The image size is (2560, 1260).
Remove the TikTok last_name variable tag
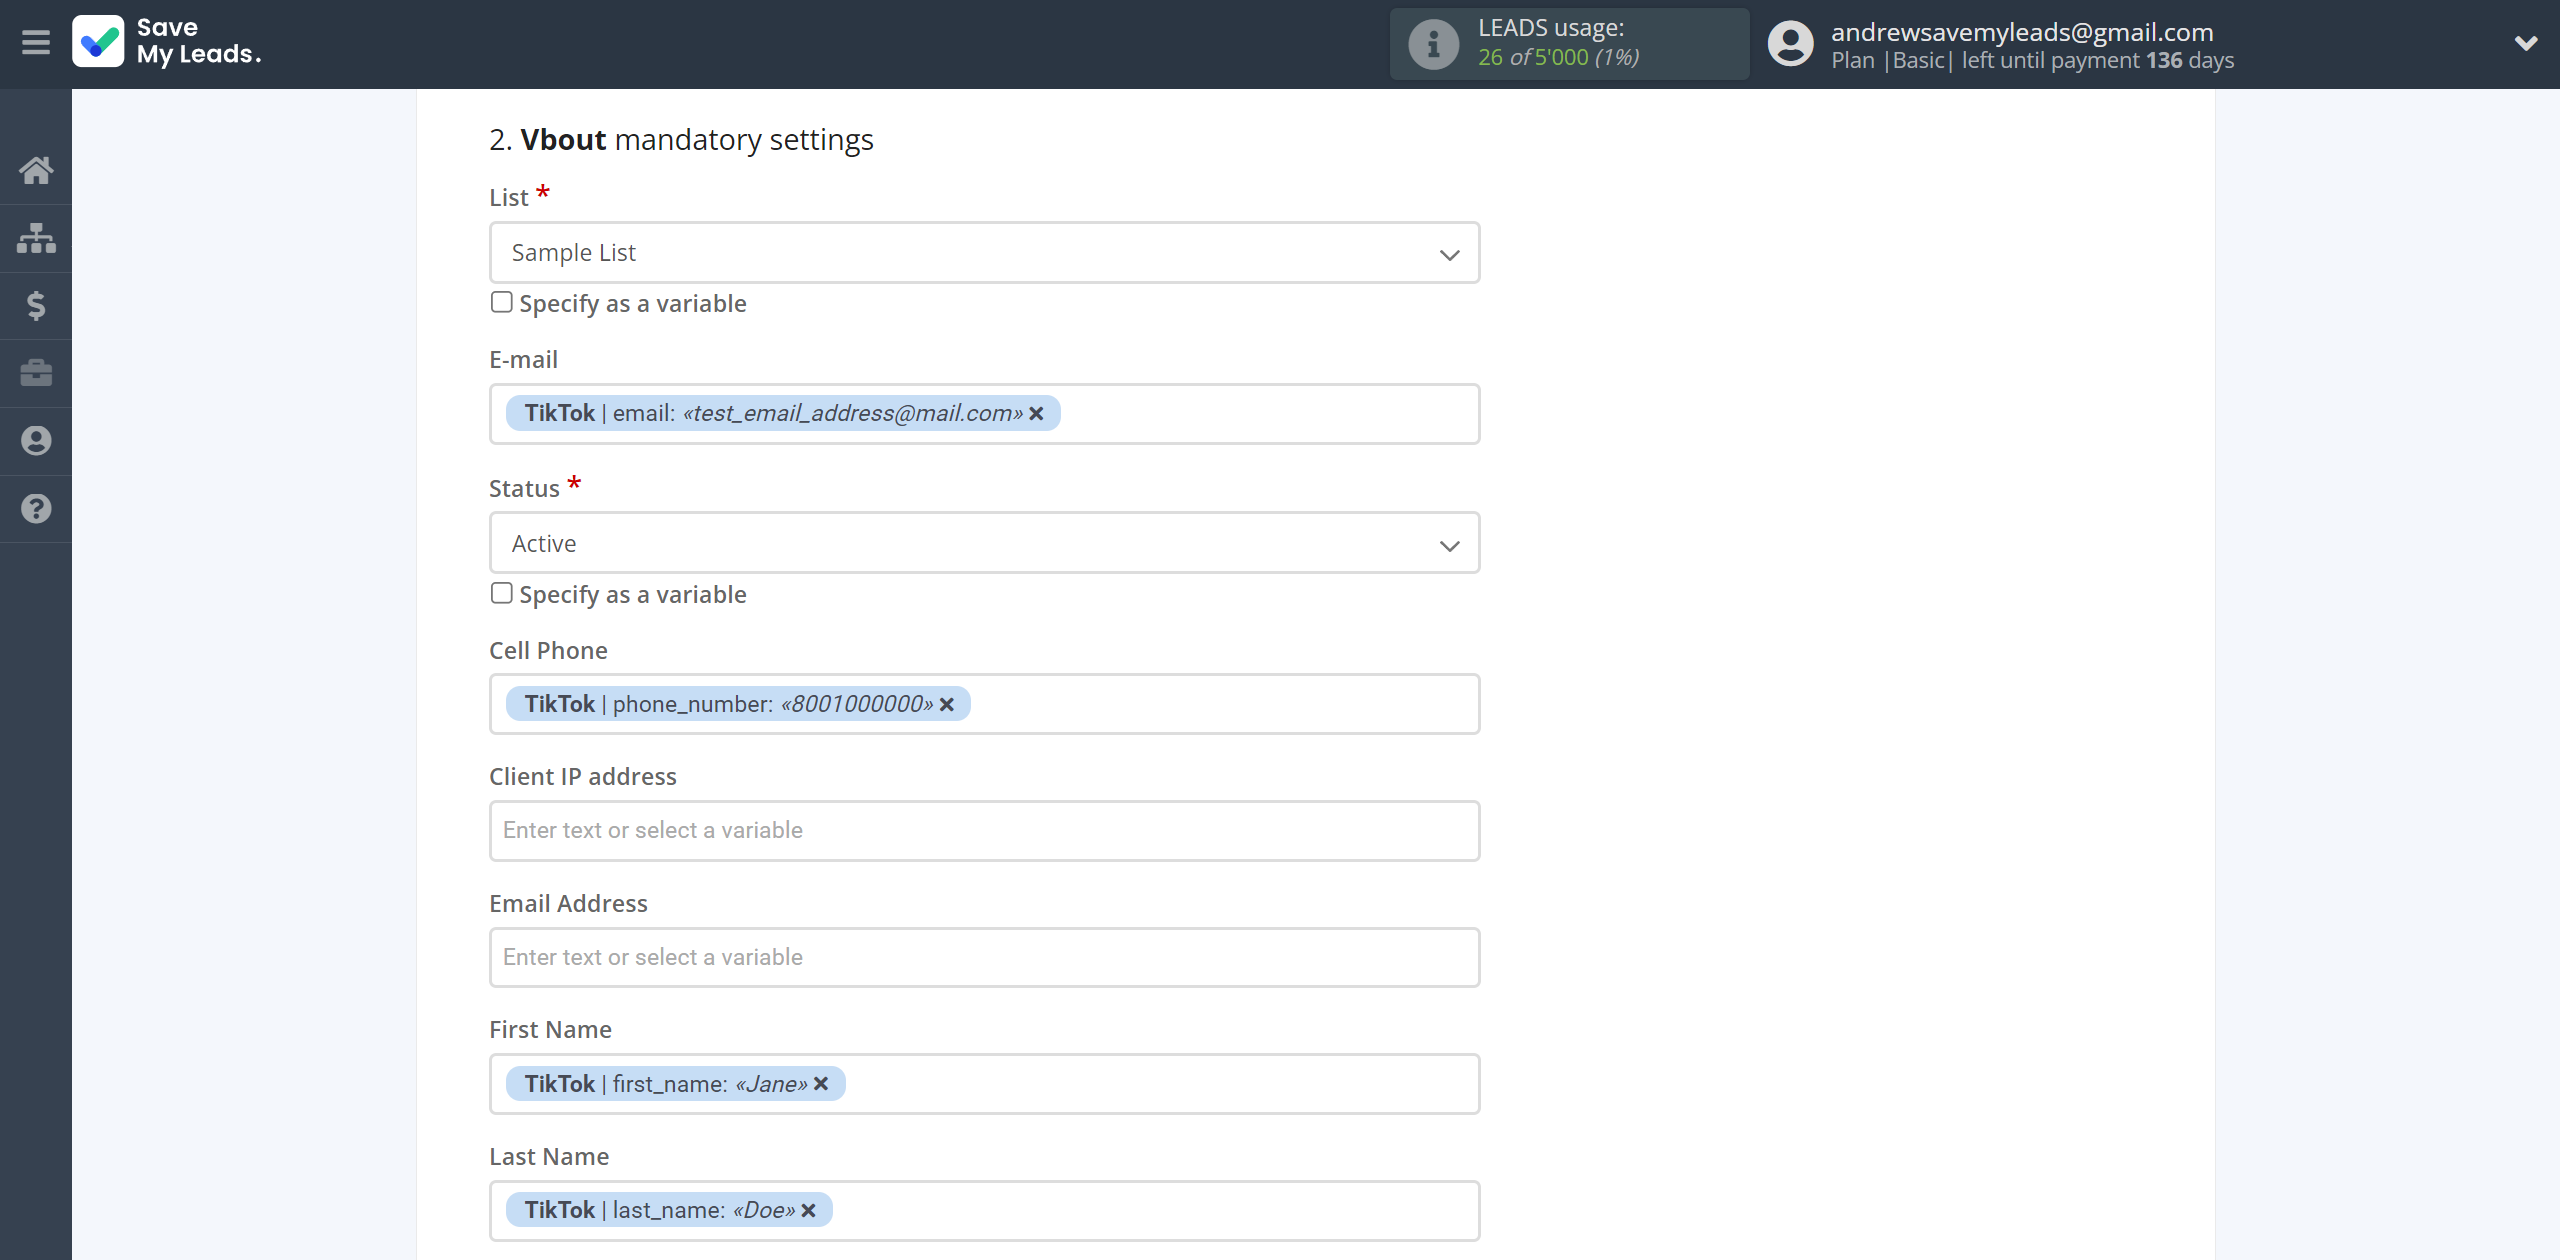click(x=809, y=1211)
